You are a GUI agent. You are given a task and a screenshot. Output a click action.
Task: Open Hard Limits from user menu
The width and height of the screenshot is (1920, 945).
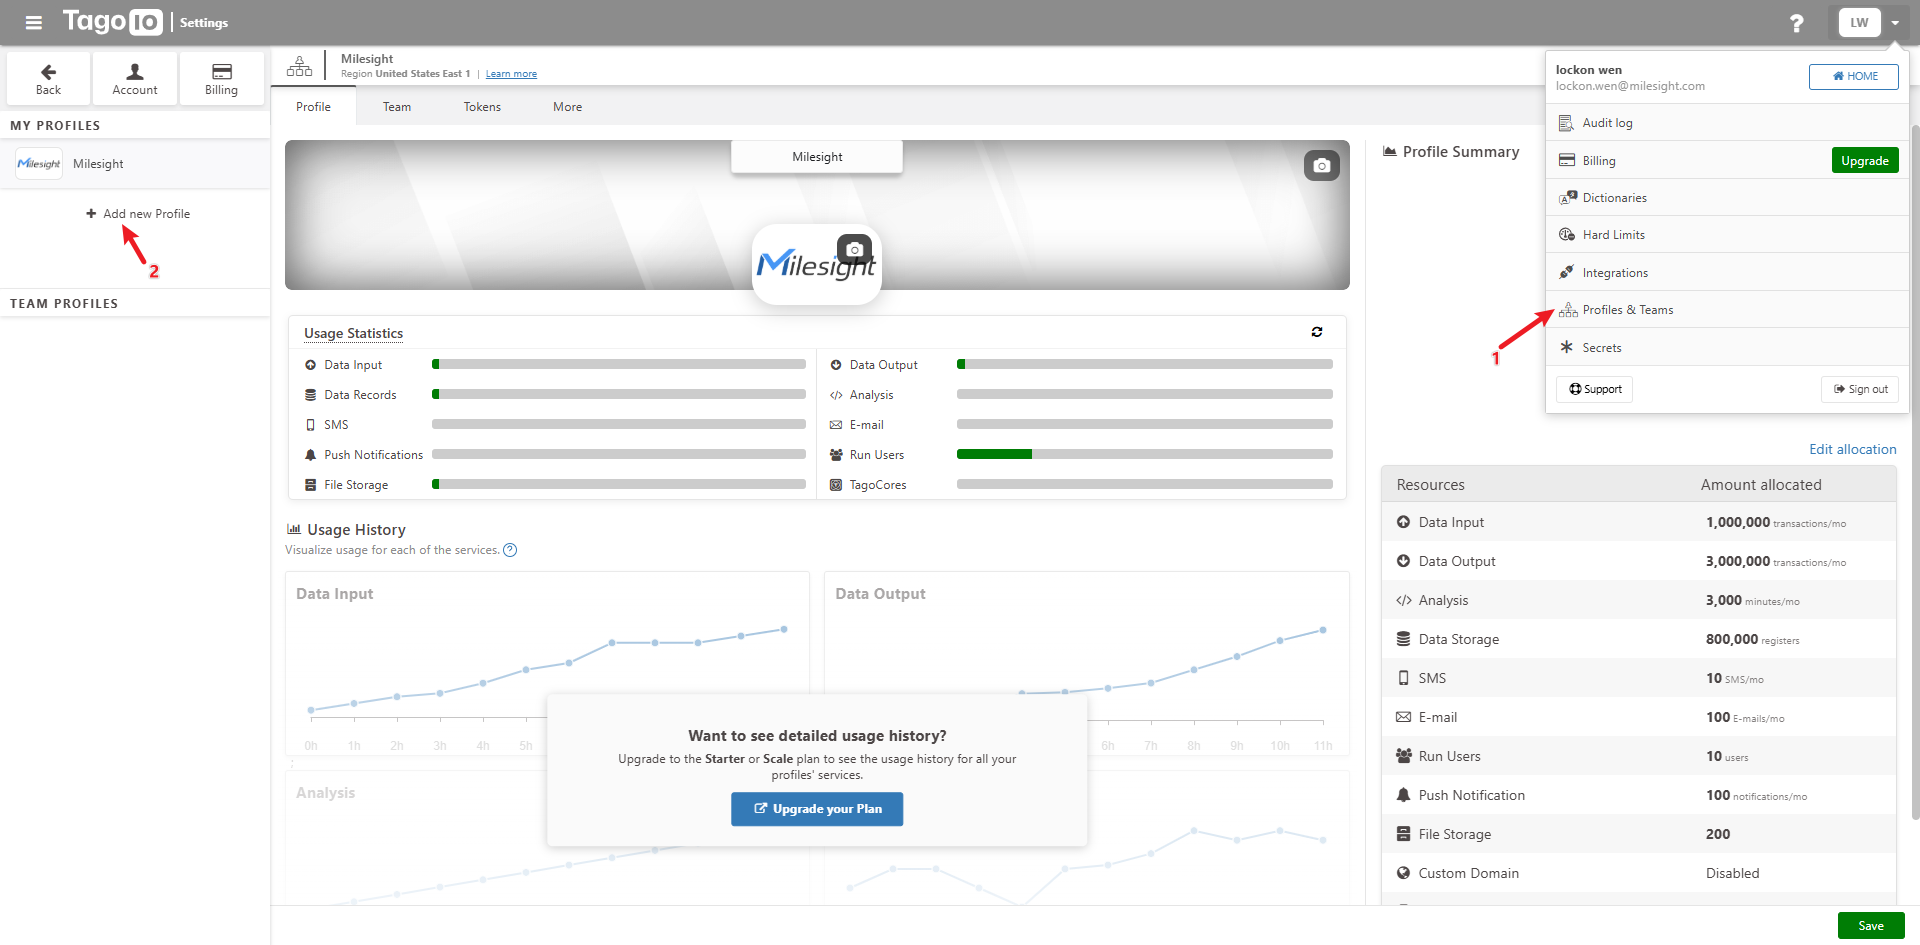(x=1727, y=235)
